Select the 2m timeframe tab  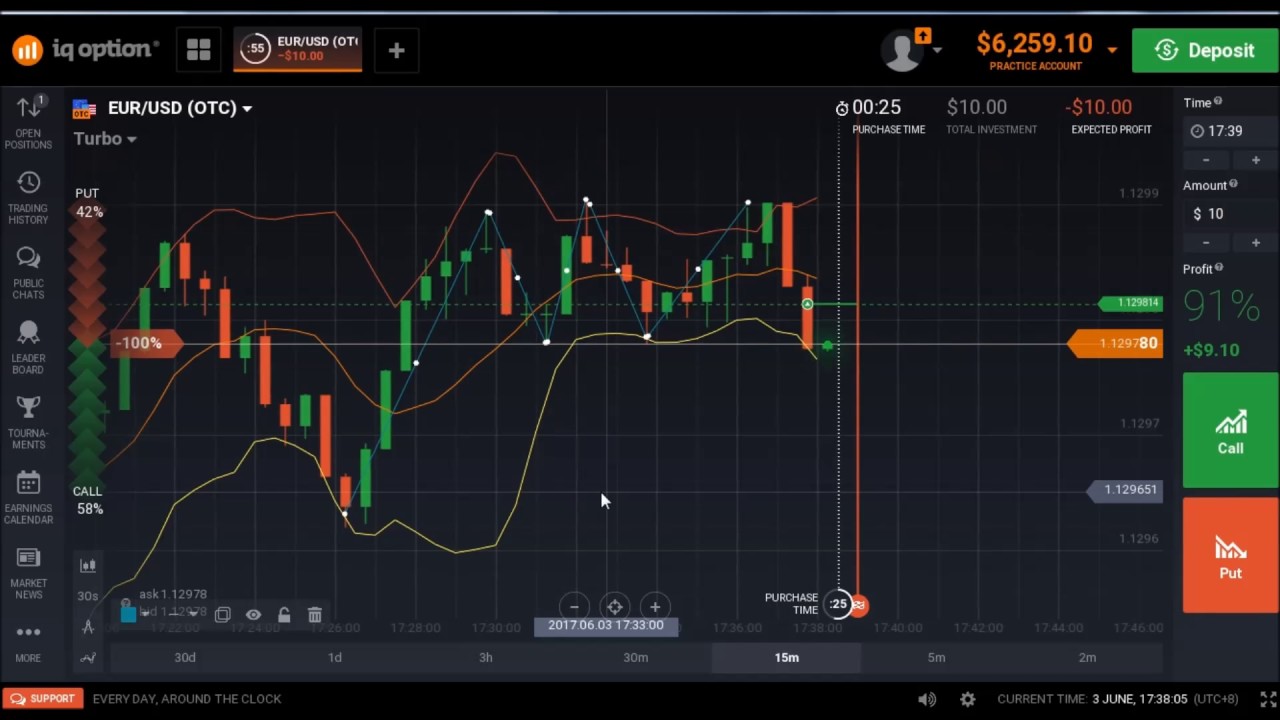coord(1087,657)
